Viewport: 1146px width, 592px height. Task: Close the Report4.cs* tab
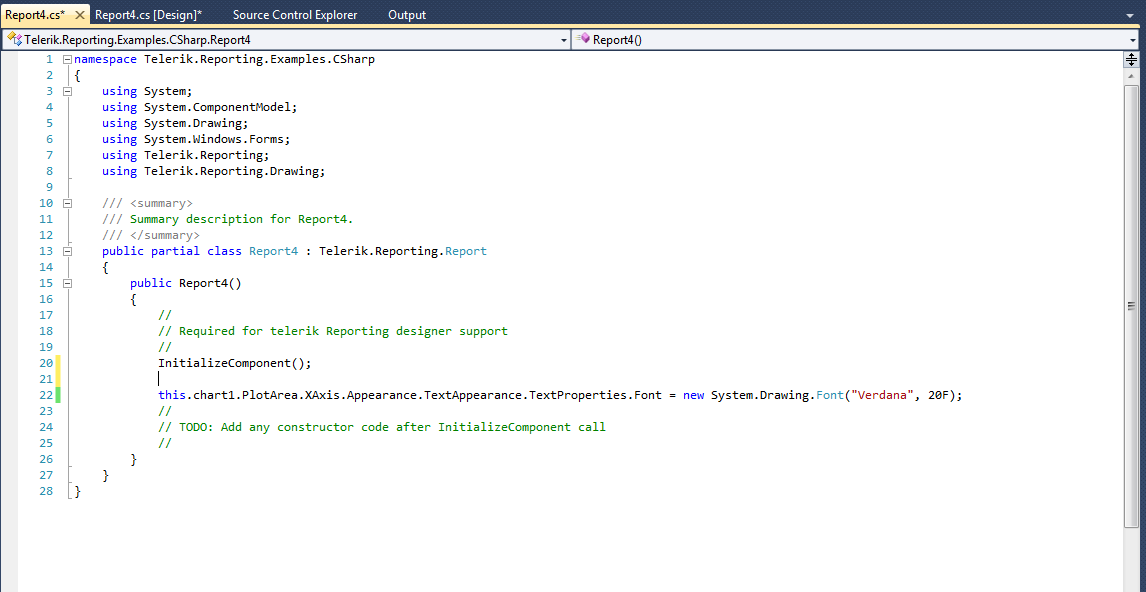coord(80,15)
